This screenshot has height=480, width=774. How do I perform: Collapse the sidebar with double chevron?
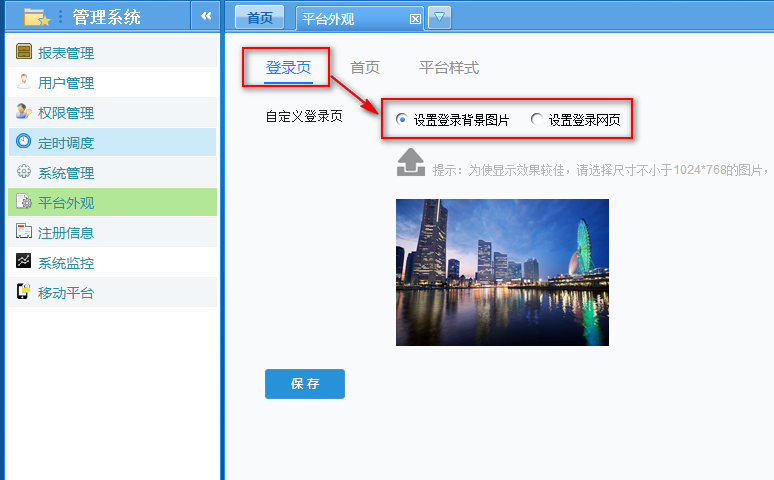(206, 16)
